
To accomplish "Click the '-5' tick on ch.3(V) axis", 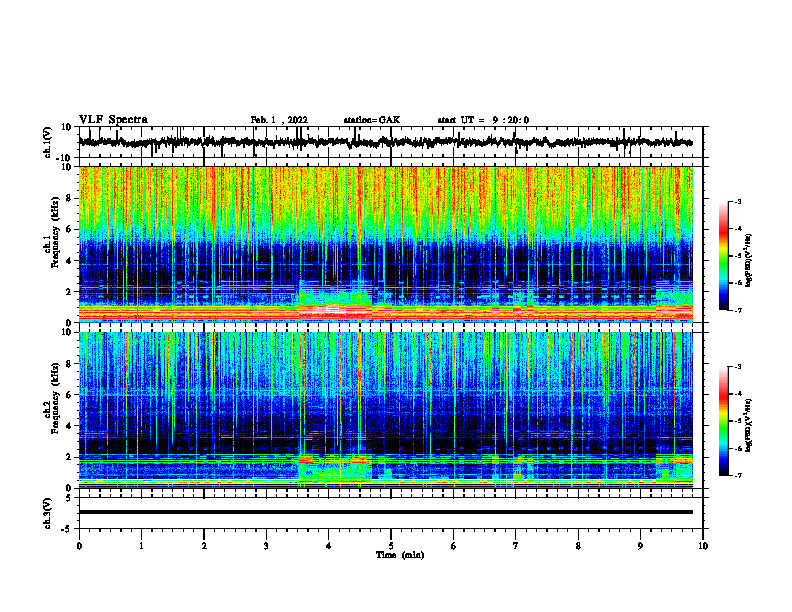I will (67, 529).
